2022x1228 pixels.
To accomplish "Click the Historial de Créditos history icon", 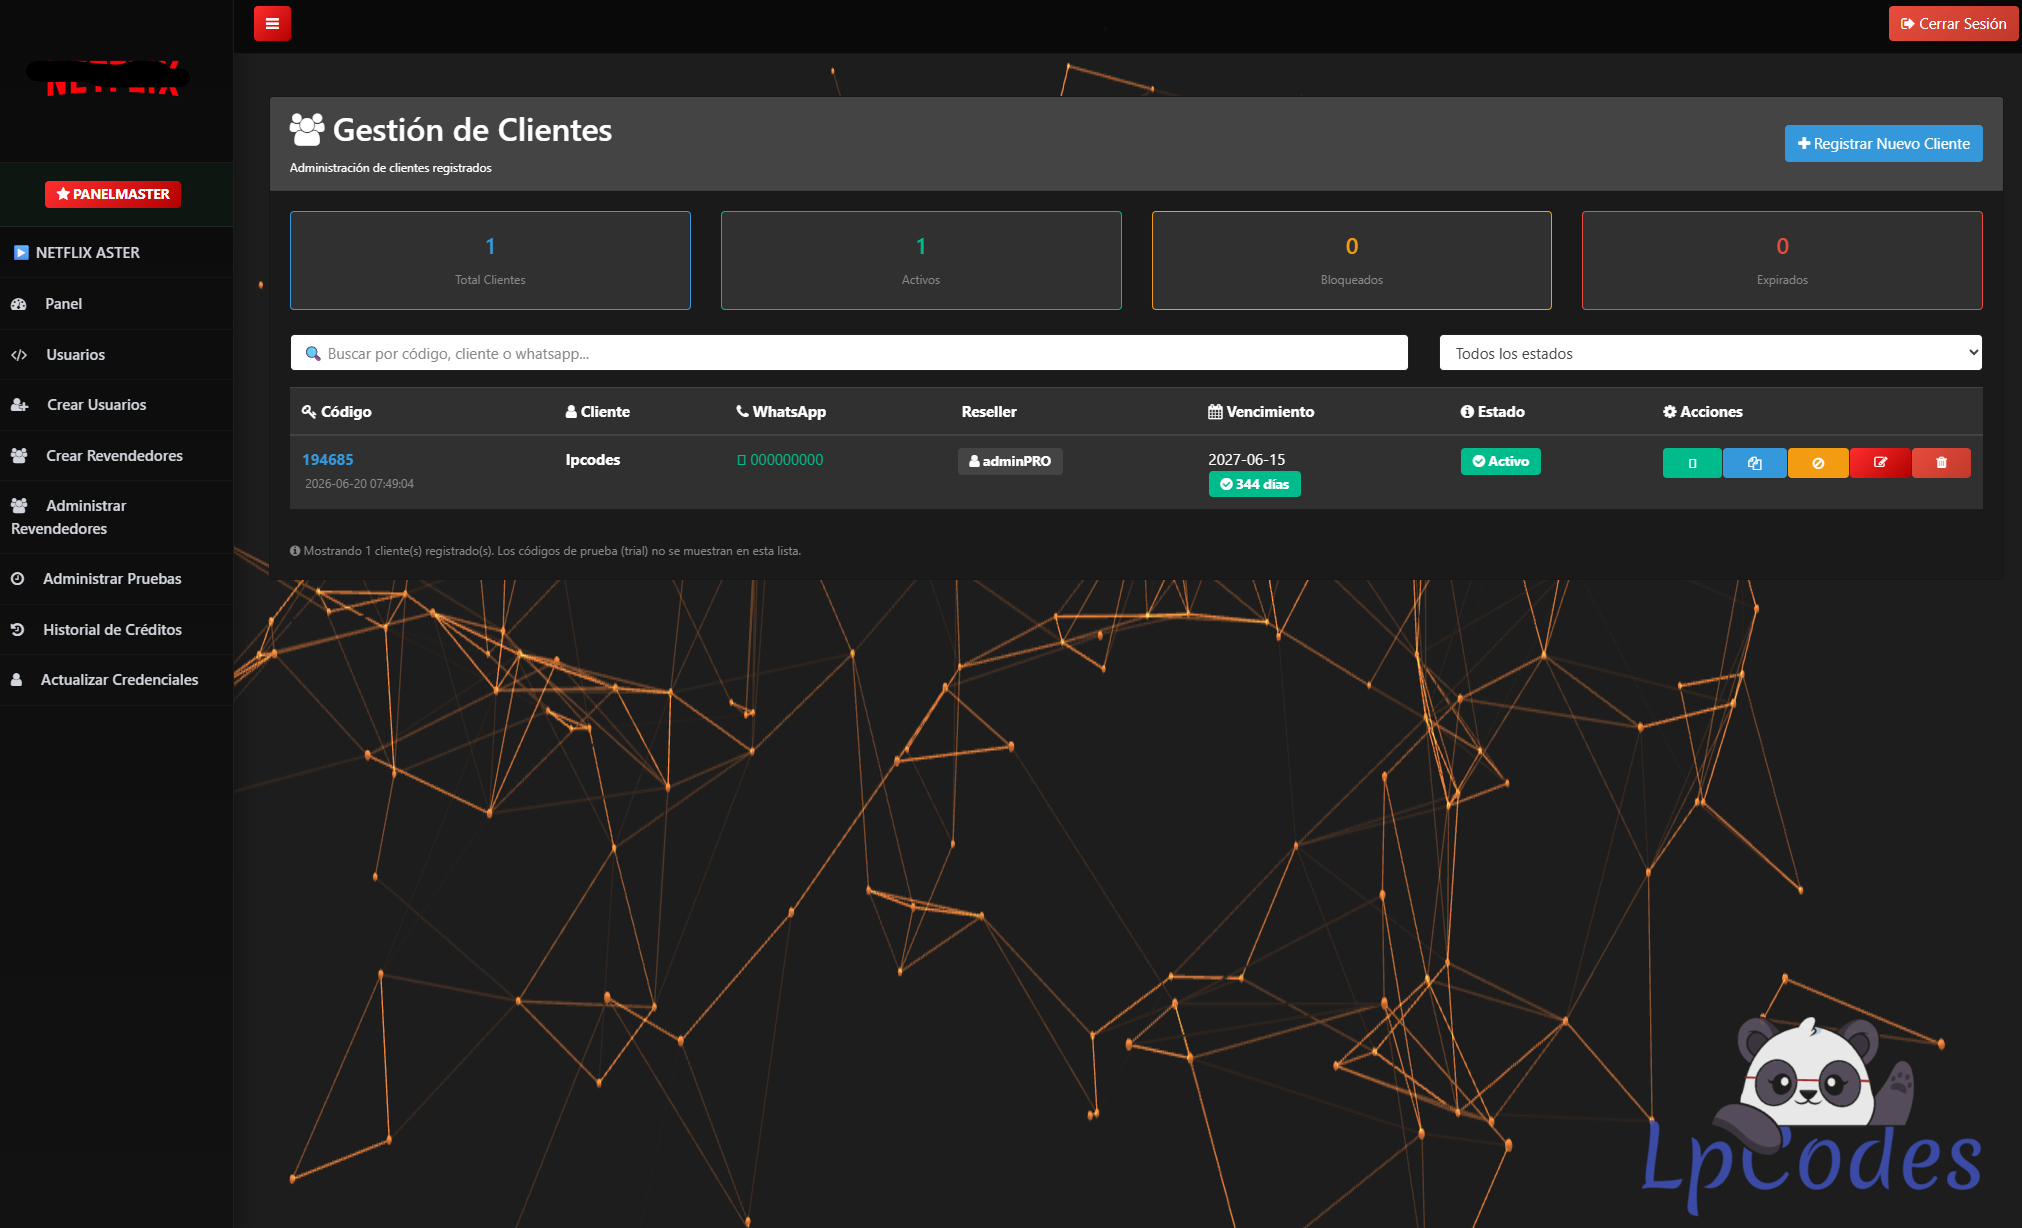I will pos(18,630).
